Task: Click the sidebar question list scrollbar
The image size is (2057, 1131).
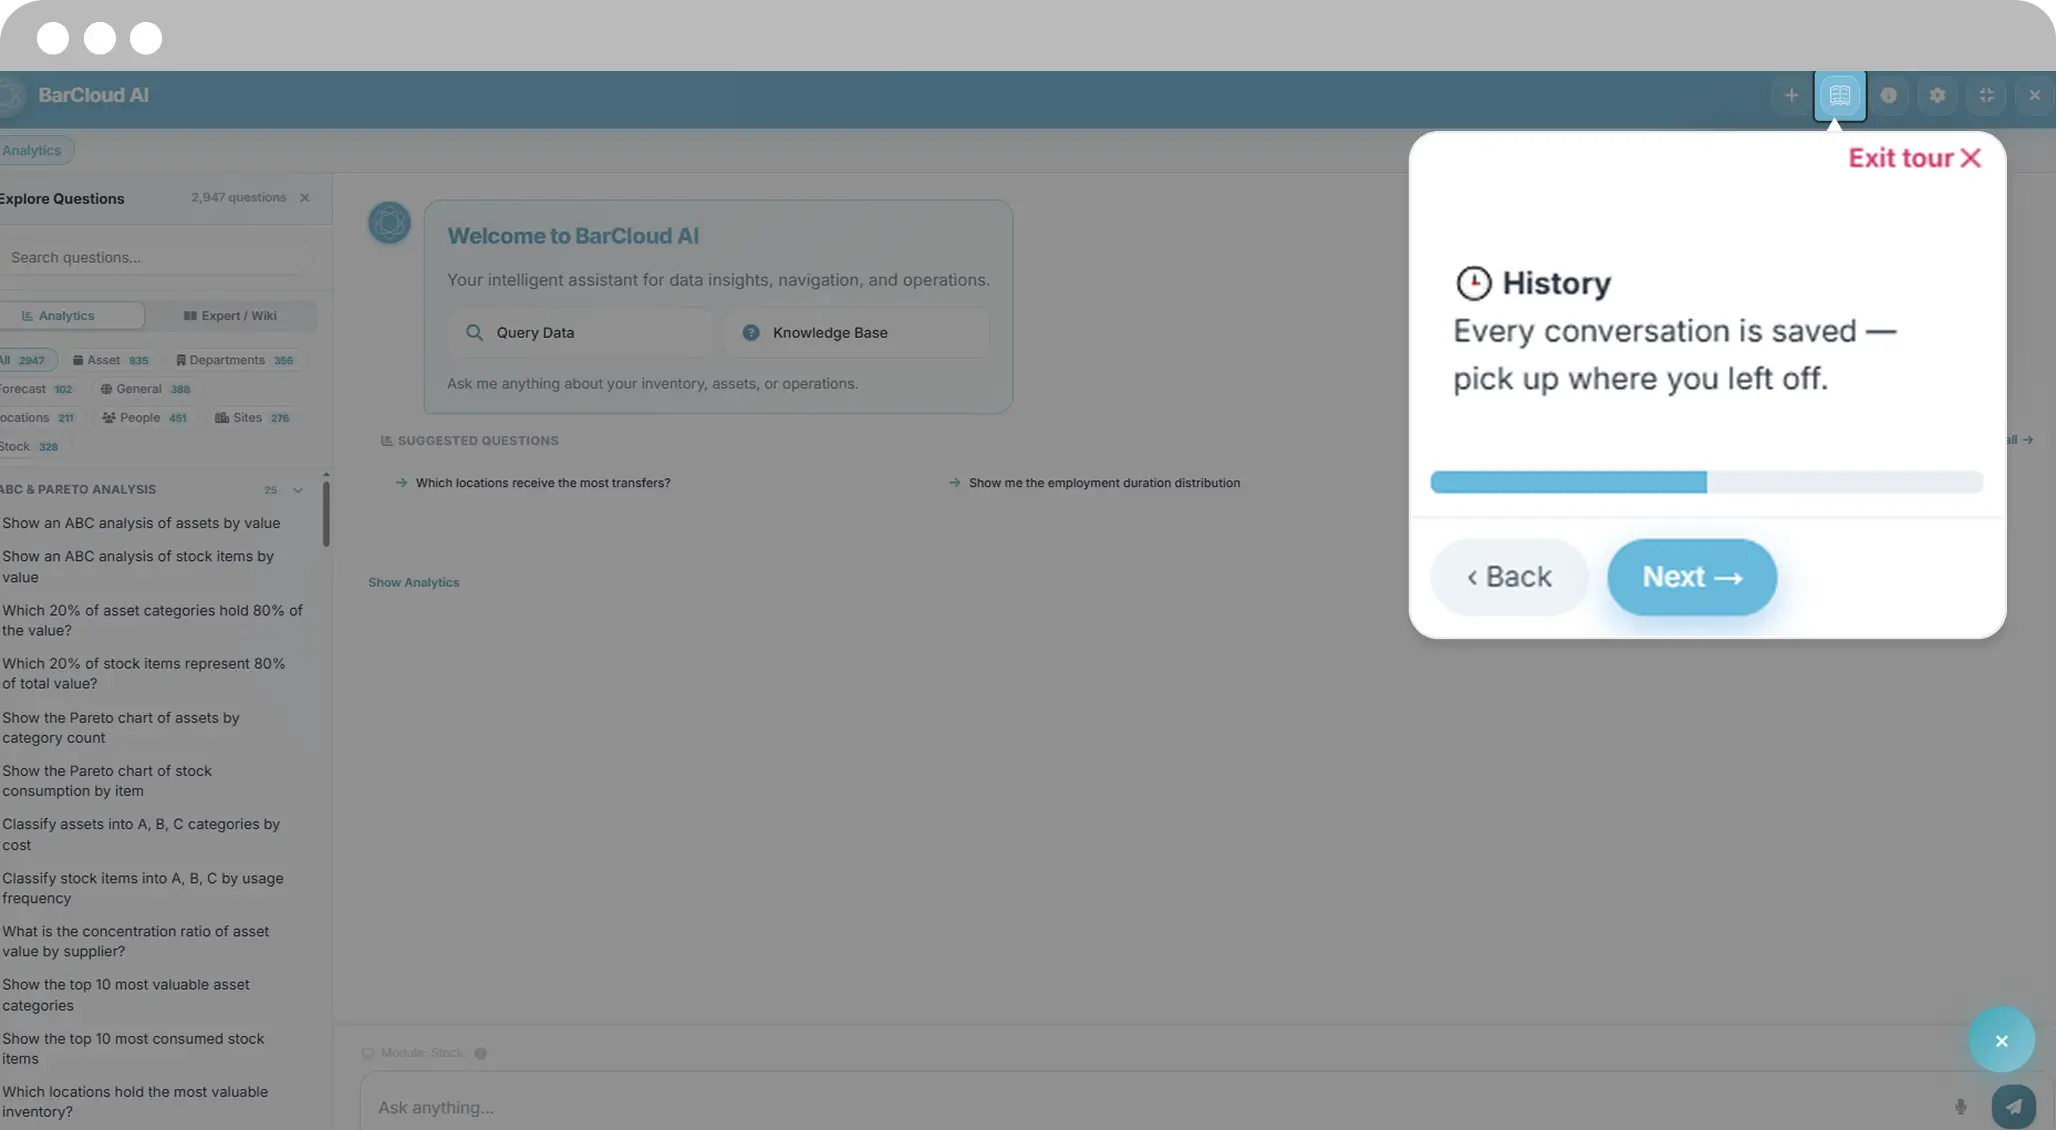Action: (x=326, y=514)
